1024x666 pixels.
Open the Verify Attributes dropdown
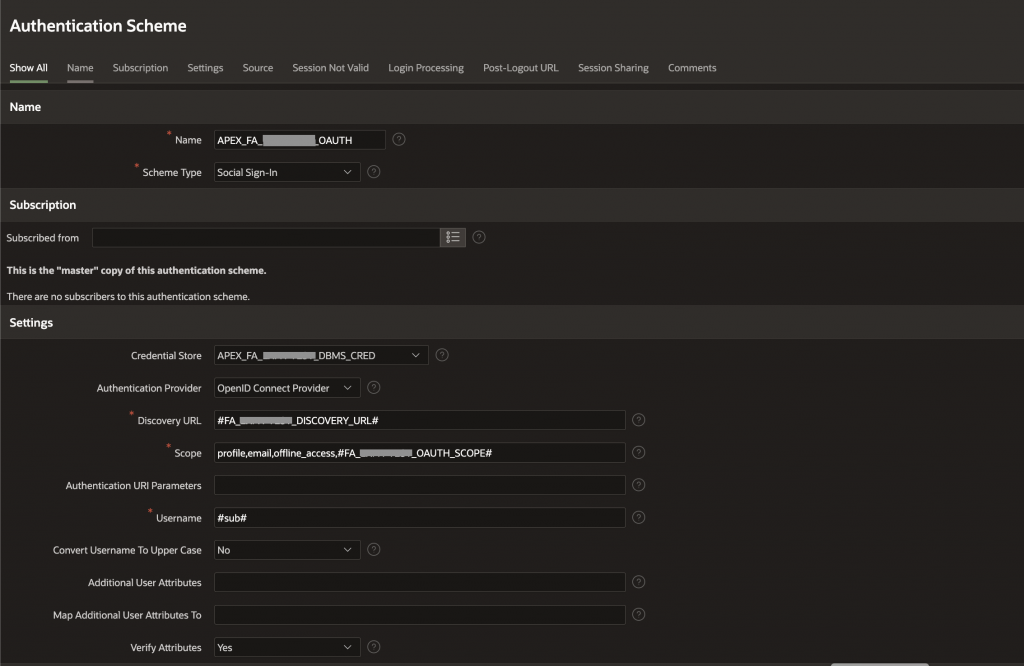coord(287,647)
